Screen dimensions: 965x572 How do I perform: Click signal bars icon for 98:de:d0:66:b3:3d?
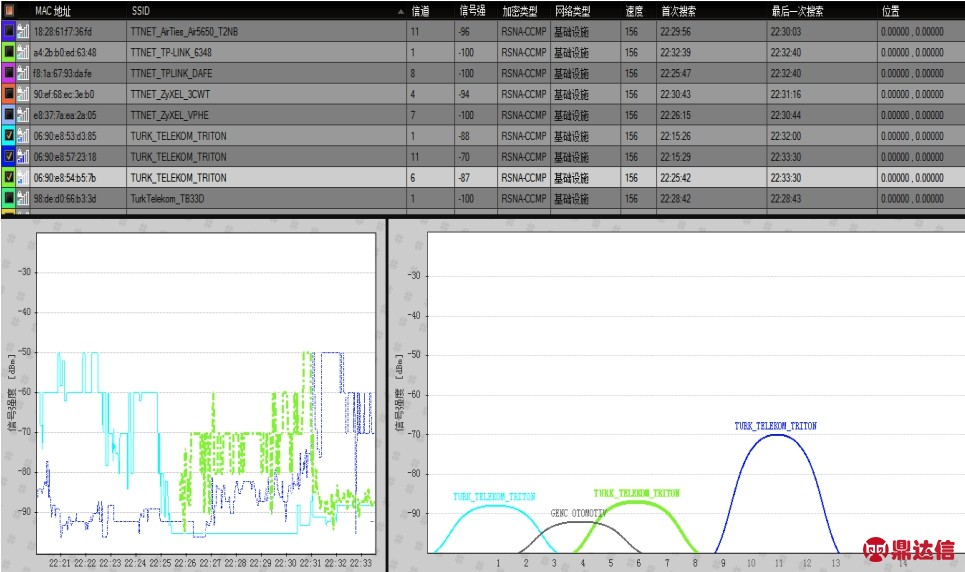coord(23,198)
